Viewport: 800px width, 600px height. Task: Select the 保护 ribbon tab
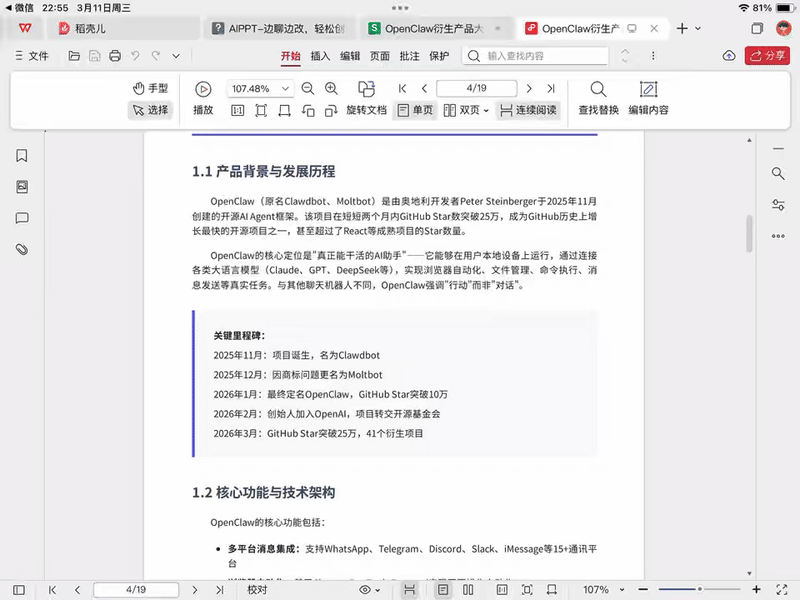[x=439, y=56]
